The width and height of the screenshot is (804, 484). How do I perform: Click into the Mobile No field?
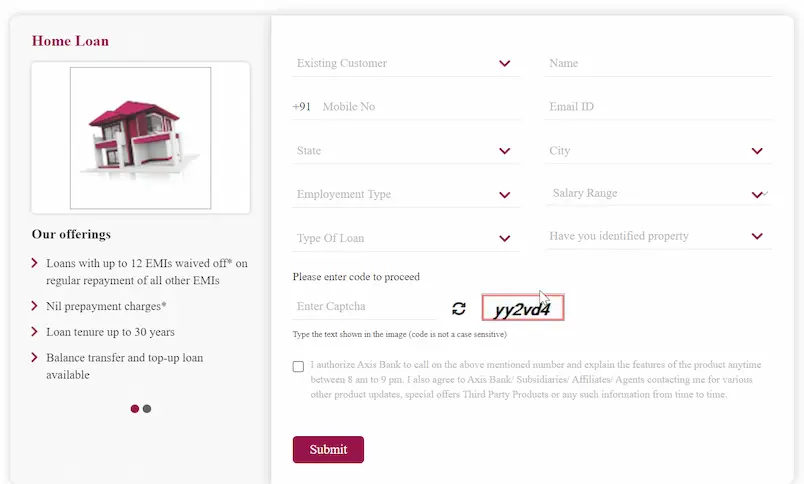point(420,107)
